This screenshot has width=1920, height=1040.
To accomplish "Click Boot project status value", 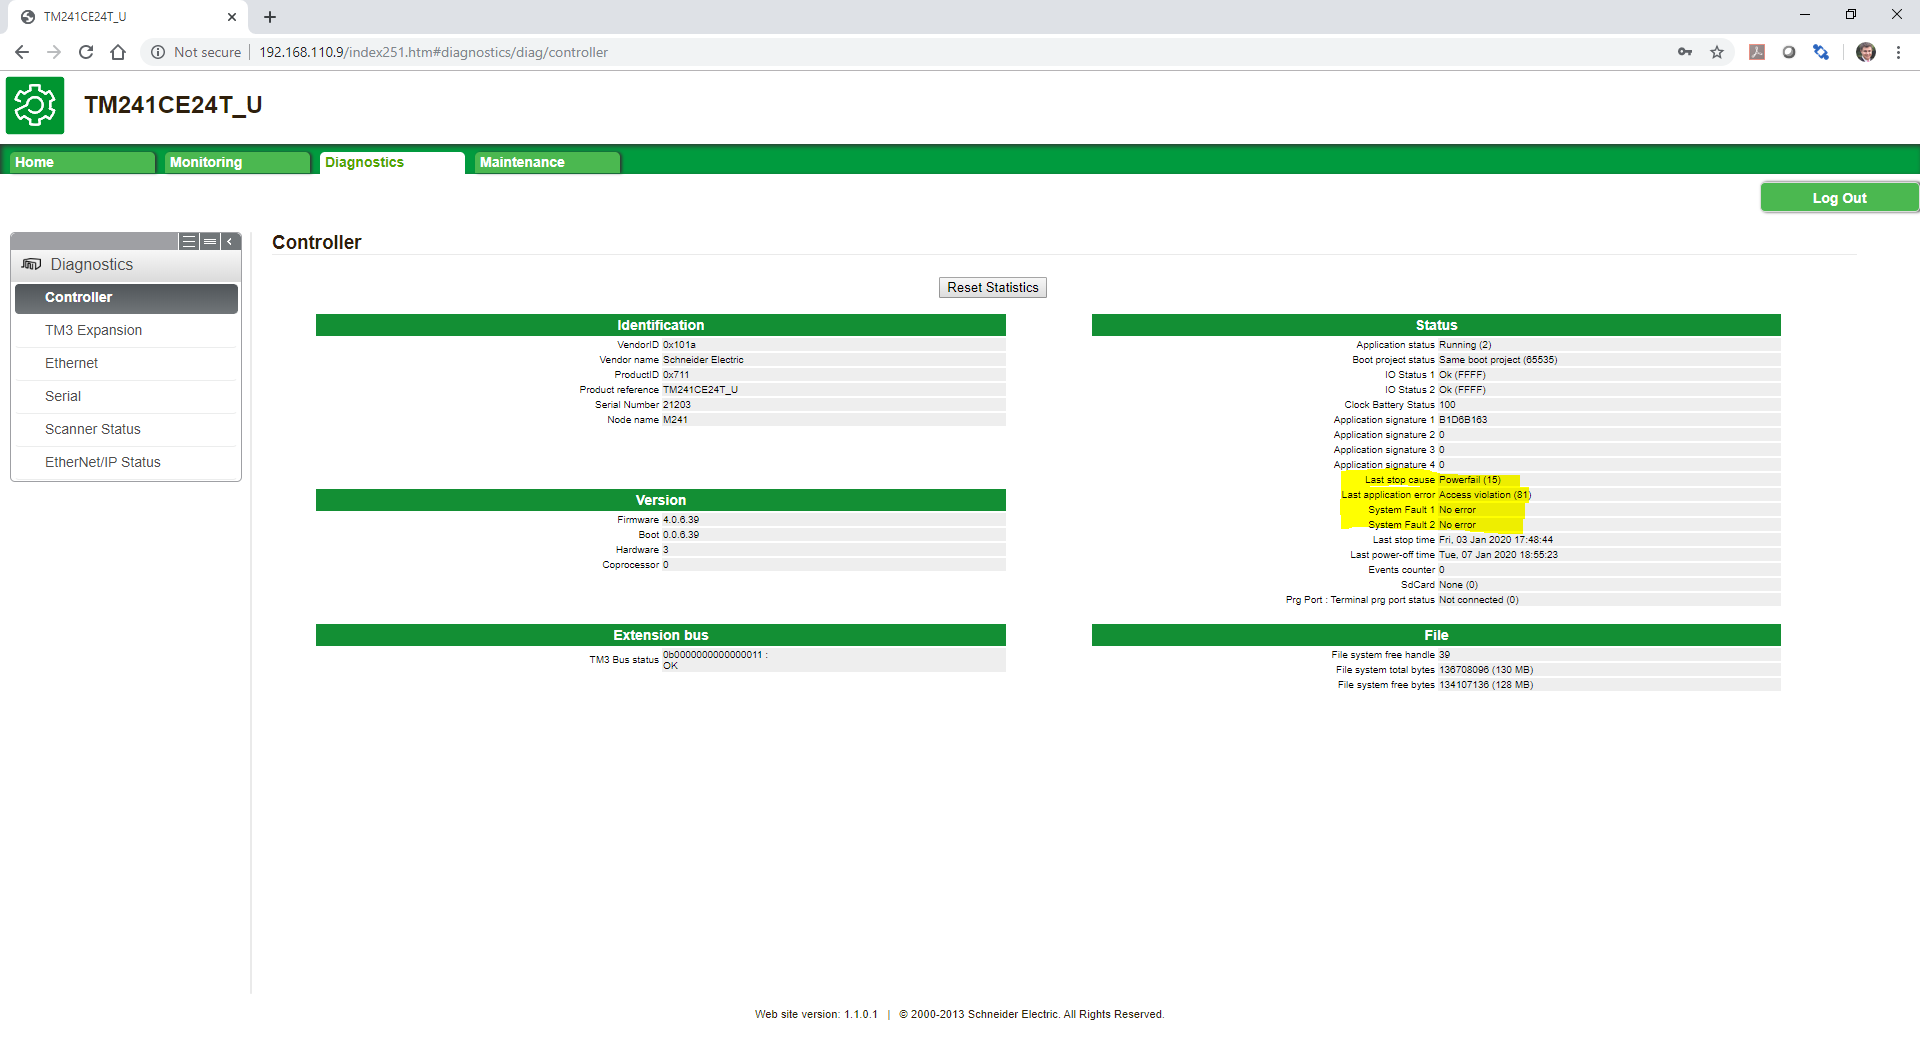I will [1498, 360].
